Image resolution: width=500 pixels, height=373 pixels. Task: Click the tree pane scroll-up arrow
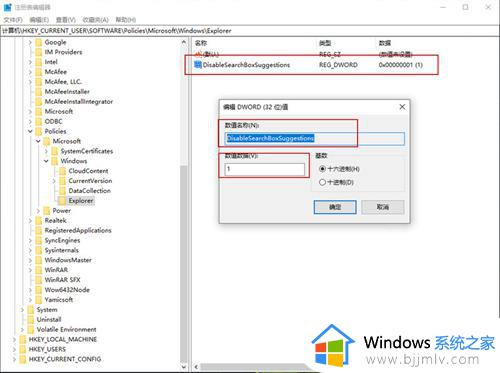click(x=184, y=42)
